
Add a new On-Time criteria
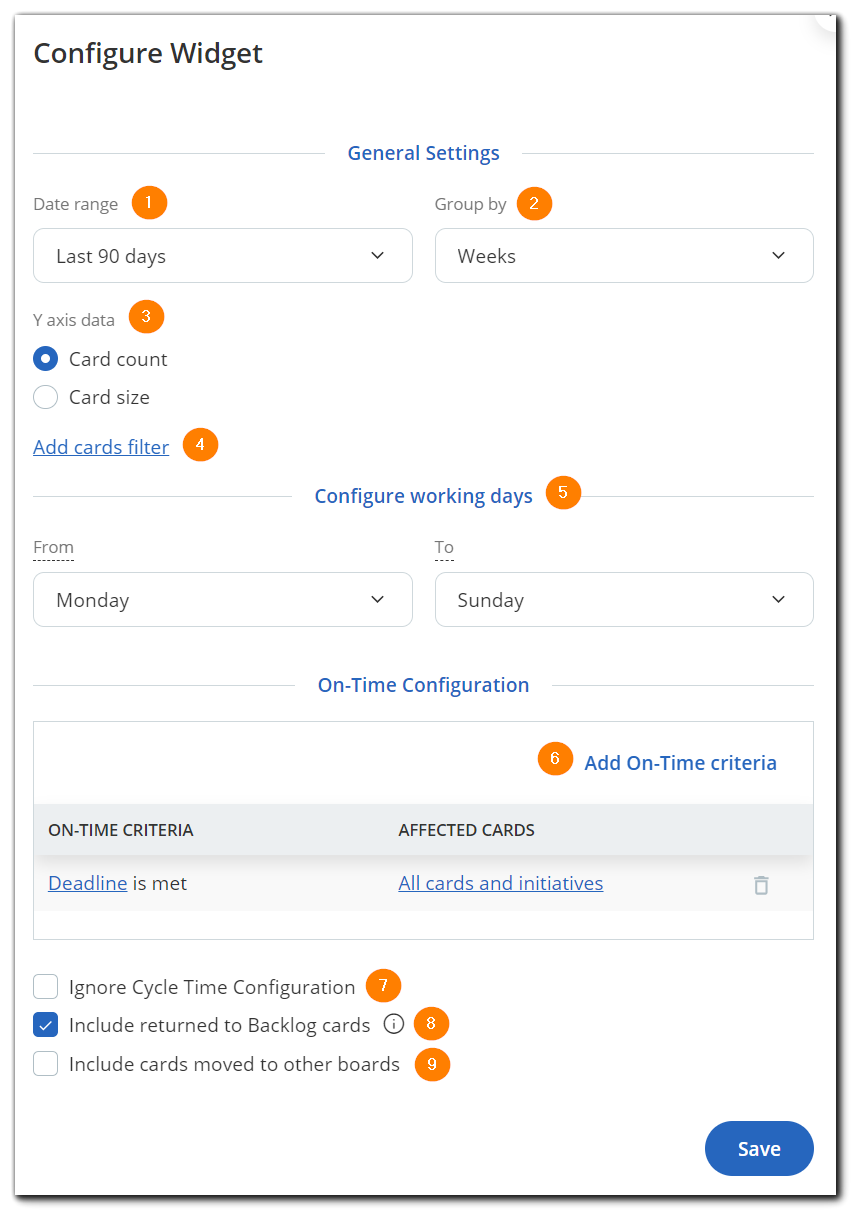pyautogui.click(x=680, y=762)
